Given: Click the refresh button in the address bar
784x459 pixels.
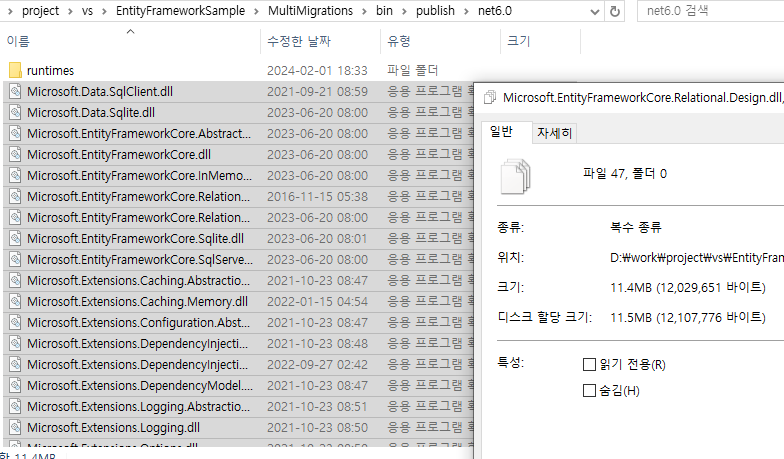Looking at the screenshot, I should (x=615, y=11).
